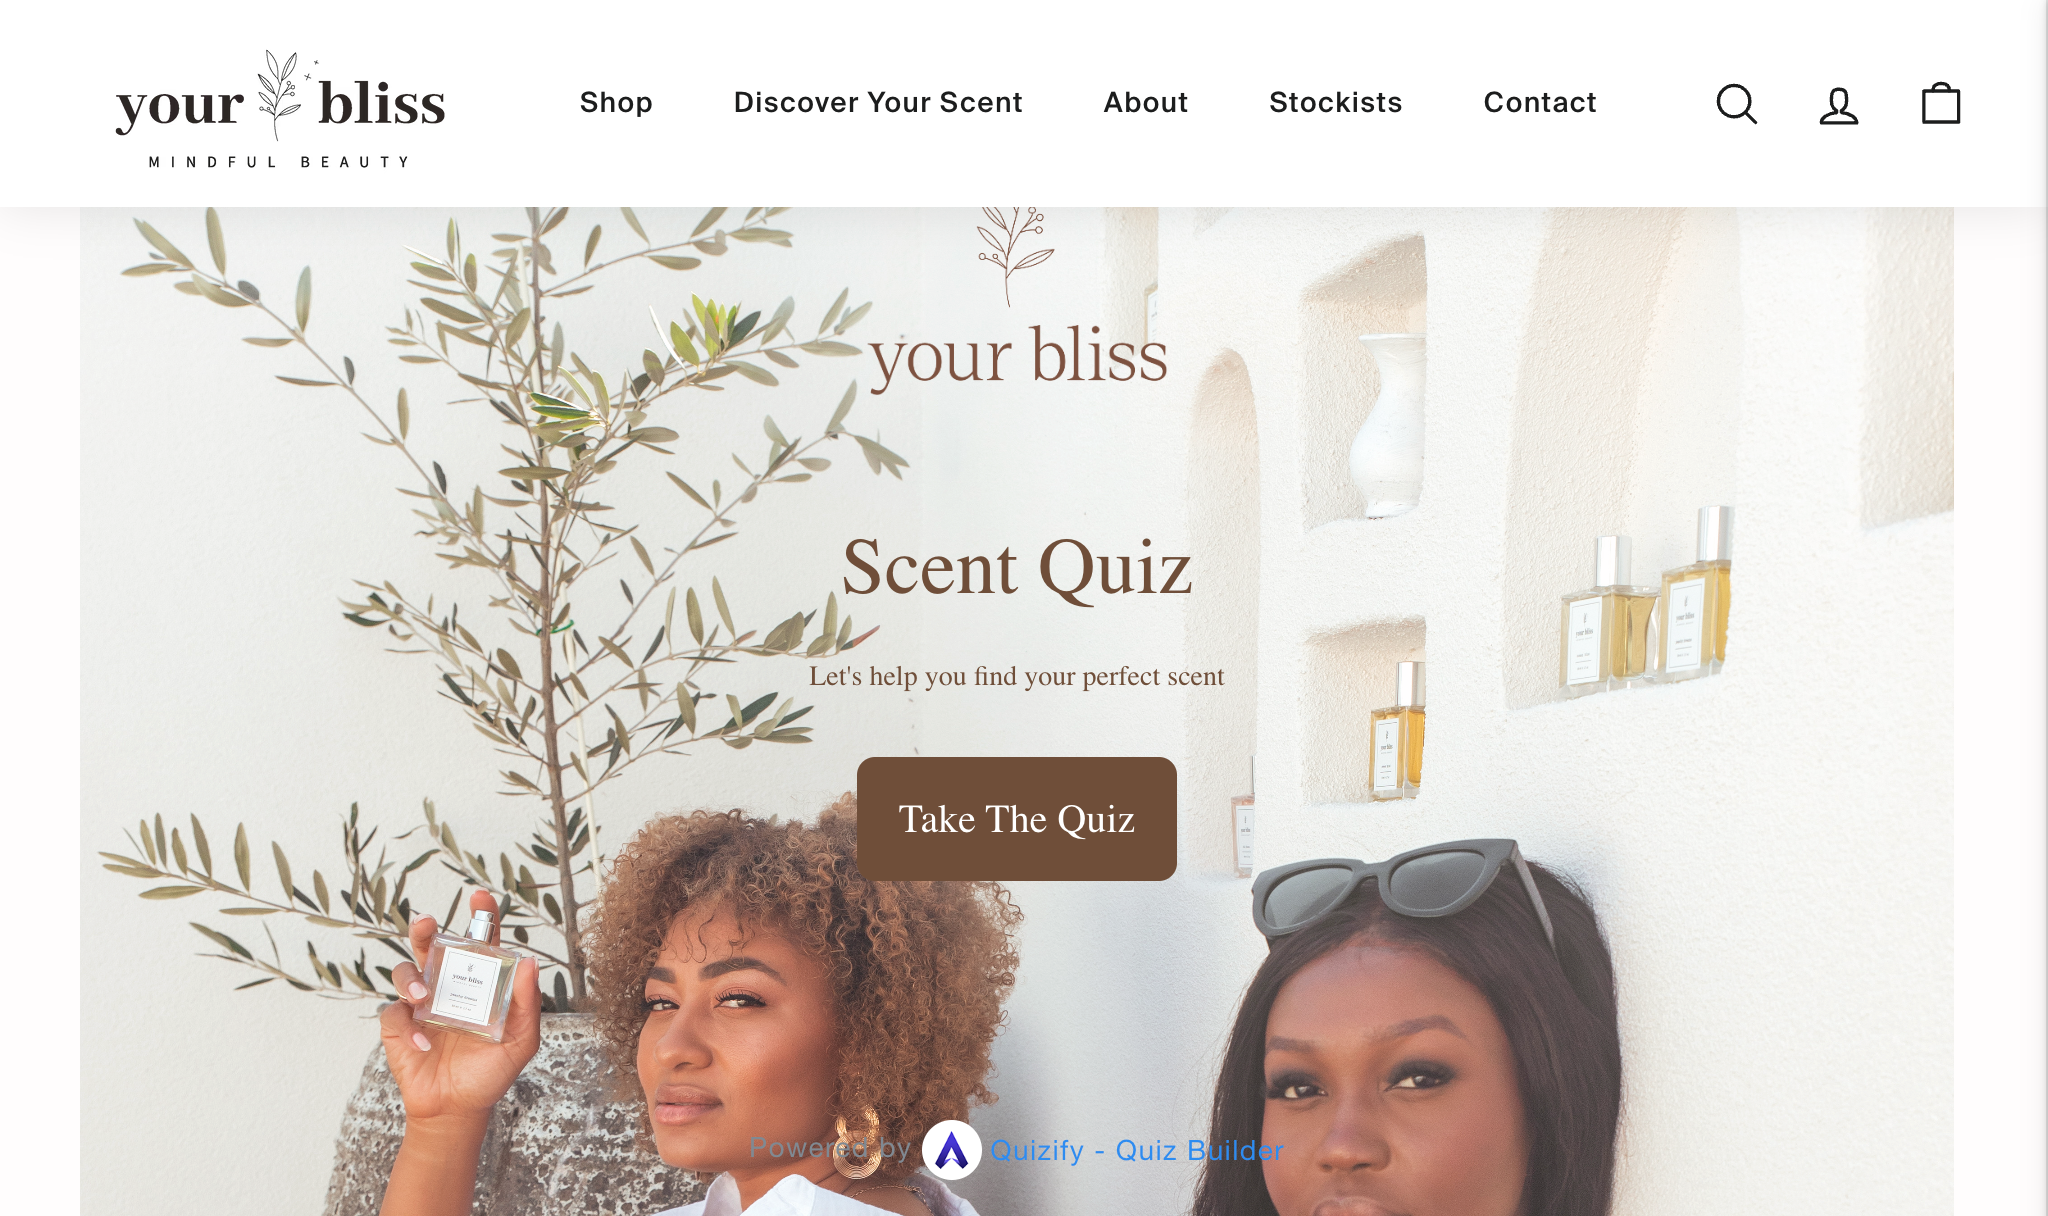Open the shopping bag cart icon
The height and width of the screenshot is (1216, 2048).
click(1941, 103)
